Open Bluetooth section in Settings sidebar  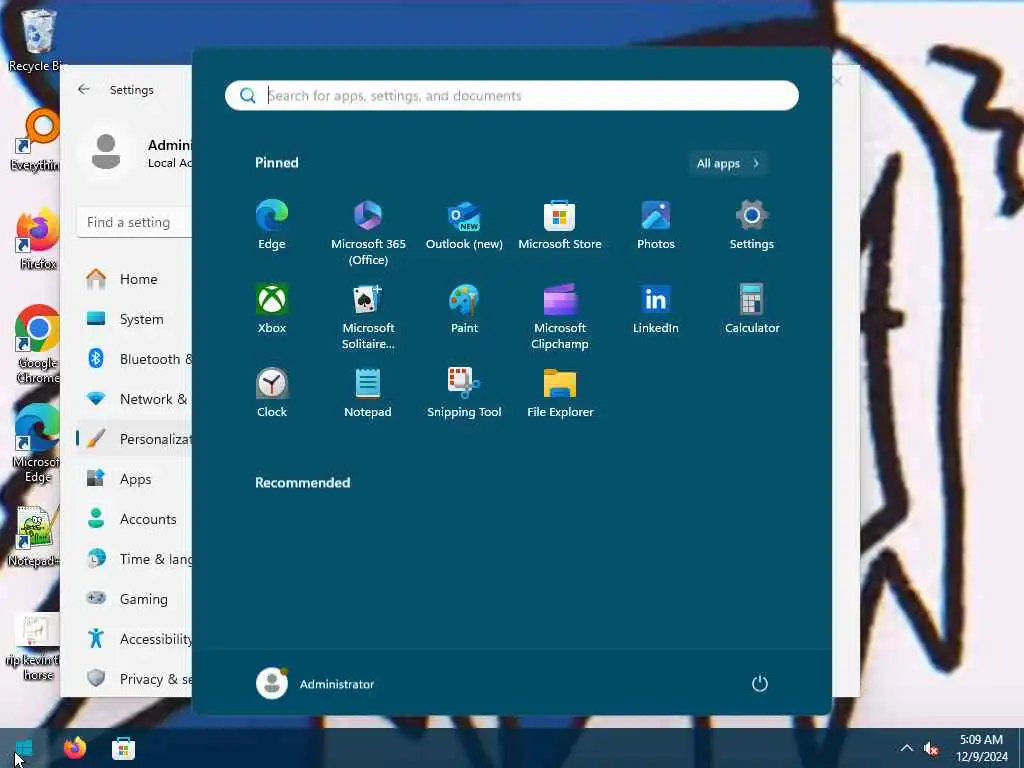click(134, 359)
